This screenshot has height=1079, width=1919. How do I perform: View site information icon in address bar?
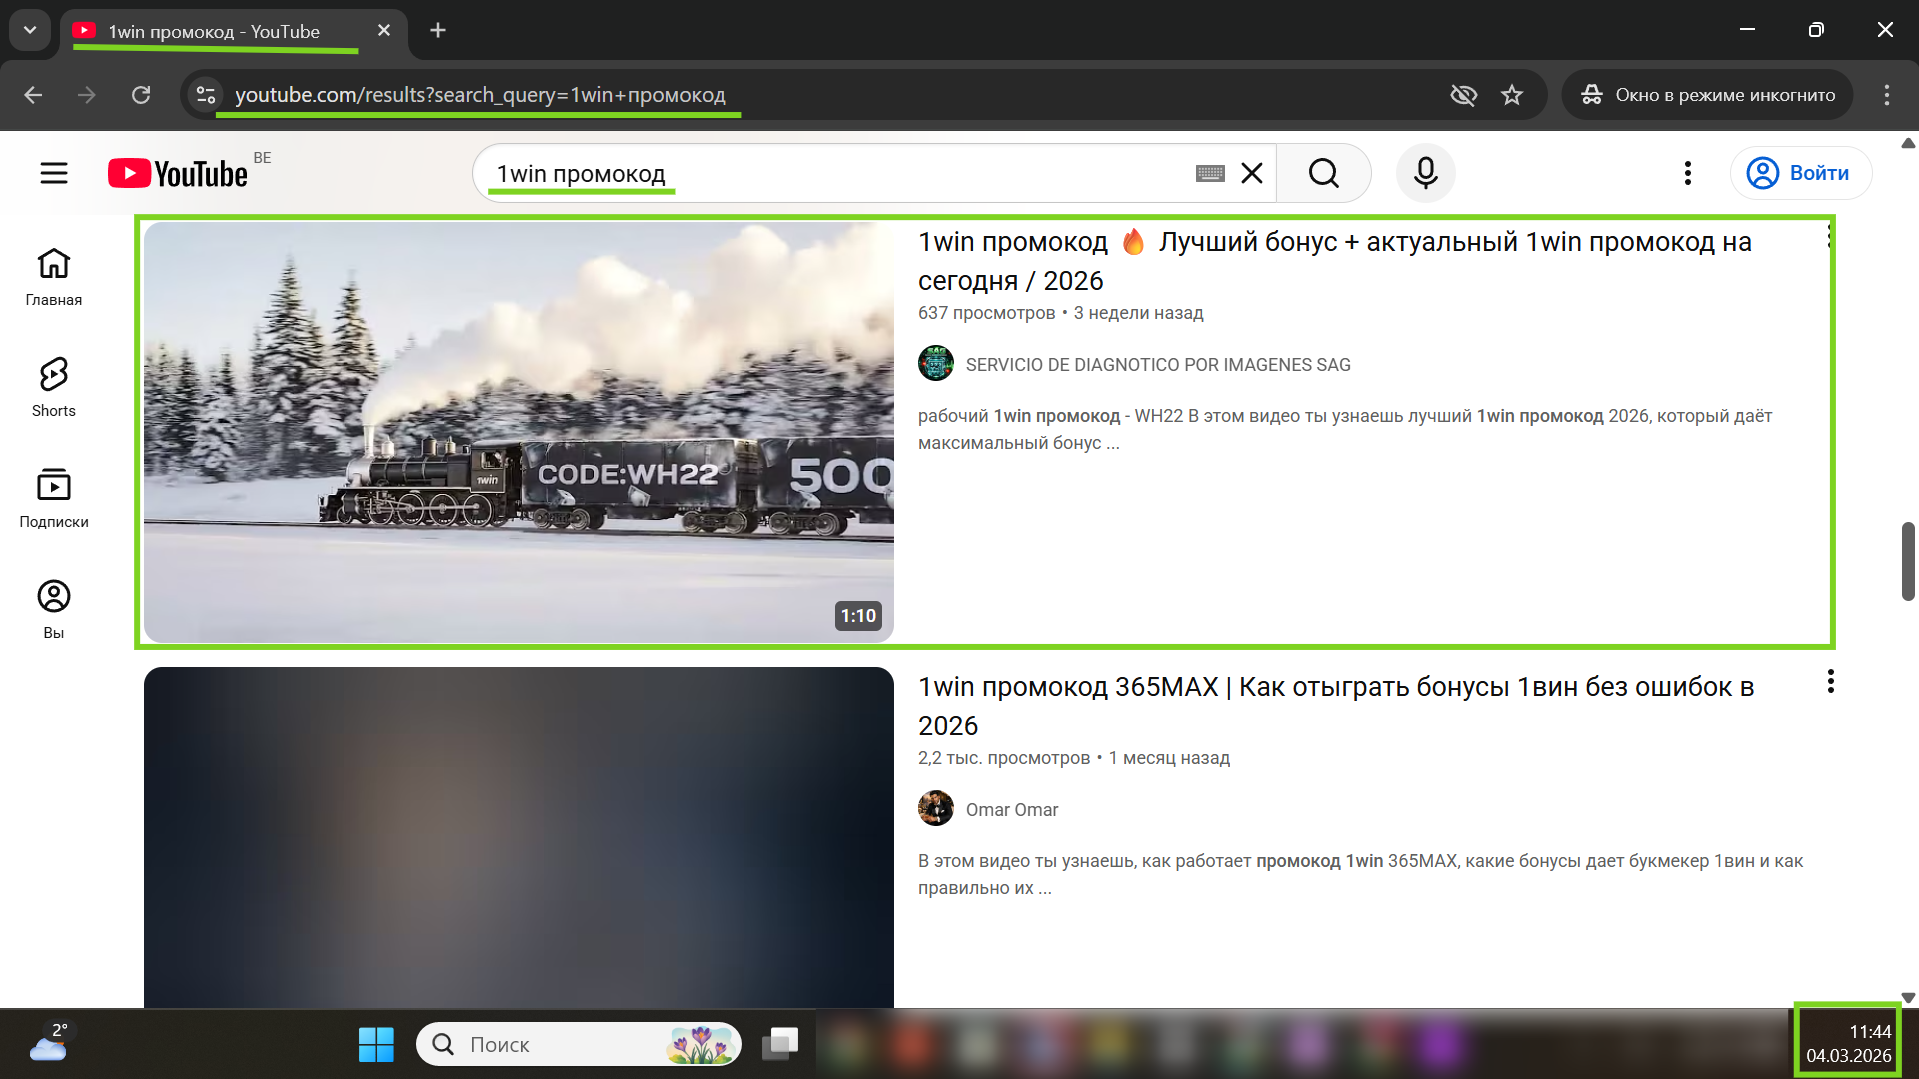click(206, 95)
